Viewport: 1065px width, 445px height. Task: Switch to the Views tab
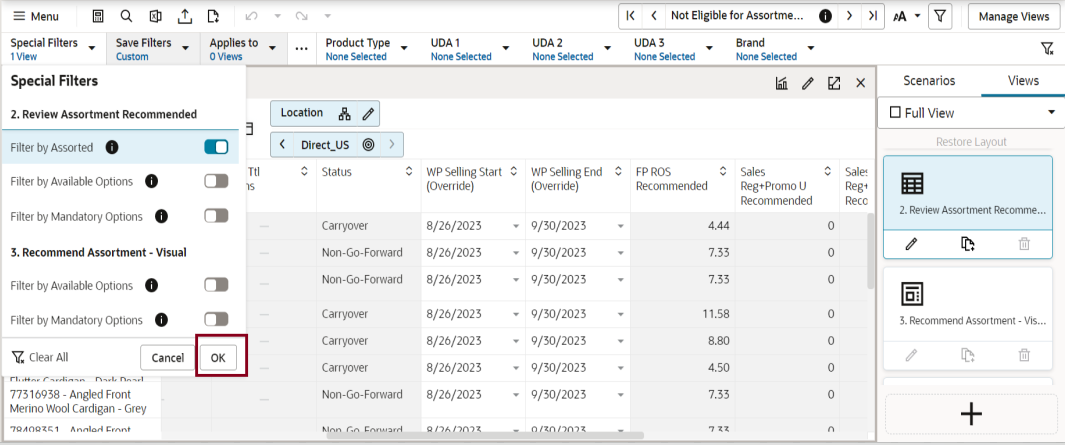tap(1023, 81)
